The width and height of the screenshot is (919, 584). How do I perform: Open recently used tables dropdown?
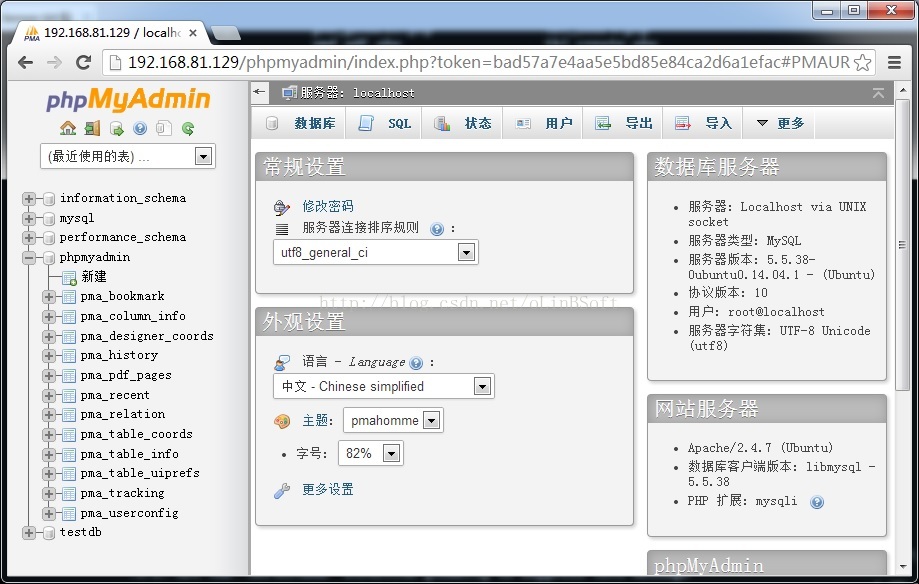[x=128, y=156]
